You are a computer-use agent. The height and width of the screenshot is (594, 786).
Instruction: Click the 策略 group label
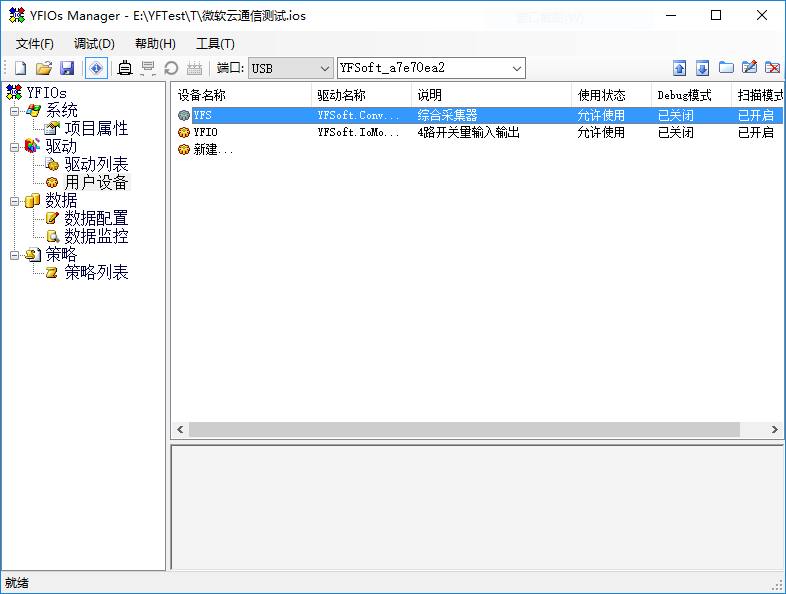pyautogui.click(x=61, y=255)
